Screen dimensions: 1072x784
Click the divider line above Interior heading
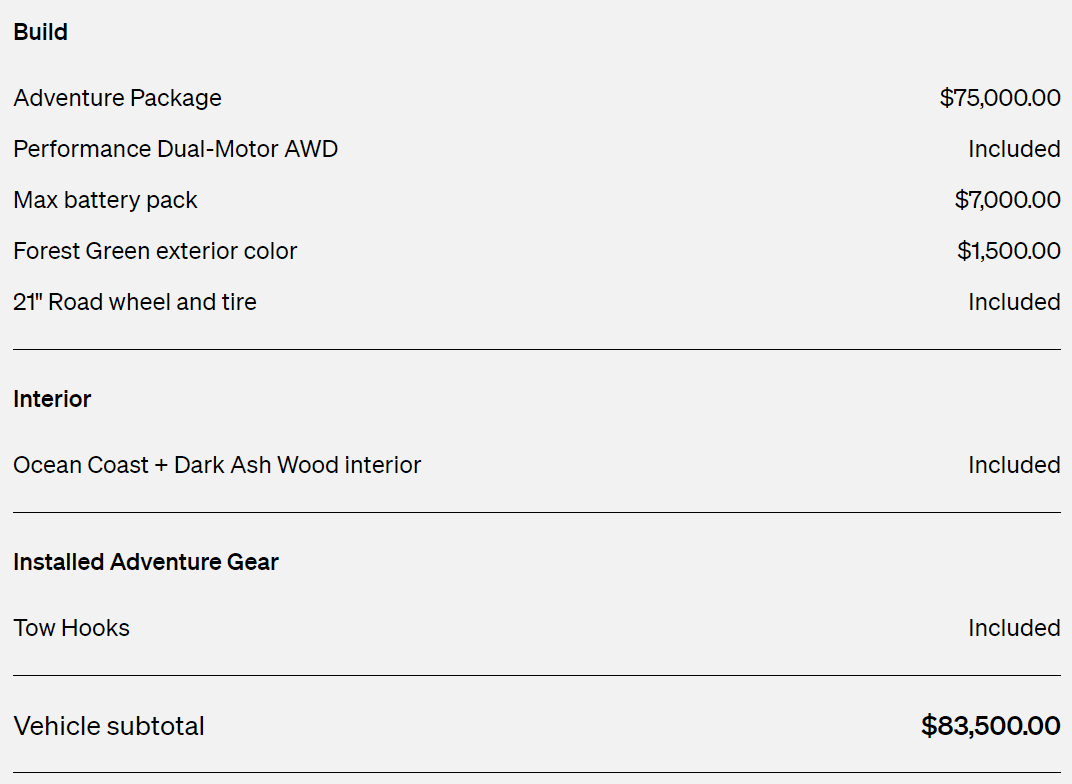(x=536, y=350)
